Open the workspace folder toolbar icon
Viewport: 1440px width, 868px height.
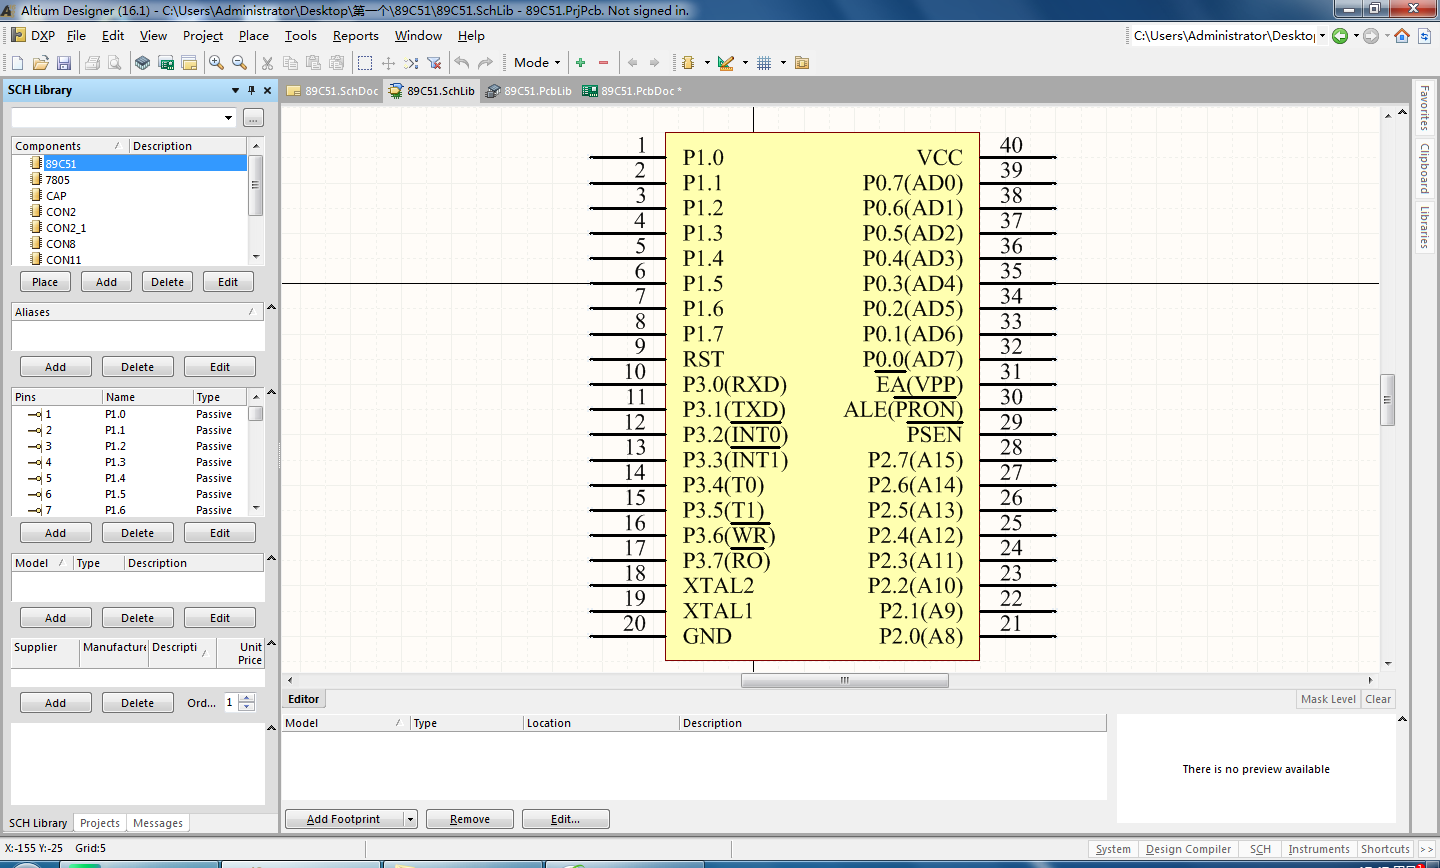point(189,63)
